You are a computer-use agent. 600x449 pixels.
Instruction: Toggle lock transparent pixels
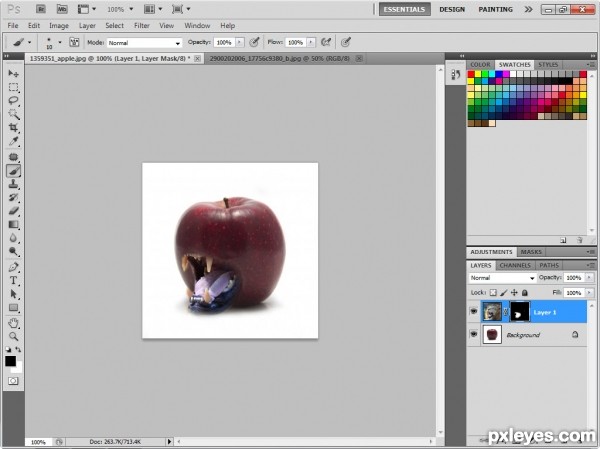[x=493, y=293]
